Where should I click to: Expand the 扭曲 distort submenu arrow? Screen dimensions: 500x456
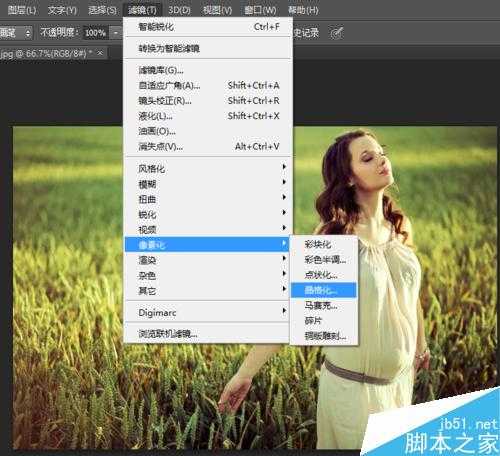284,197
